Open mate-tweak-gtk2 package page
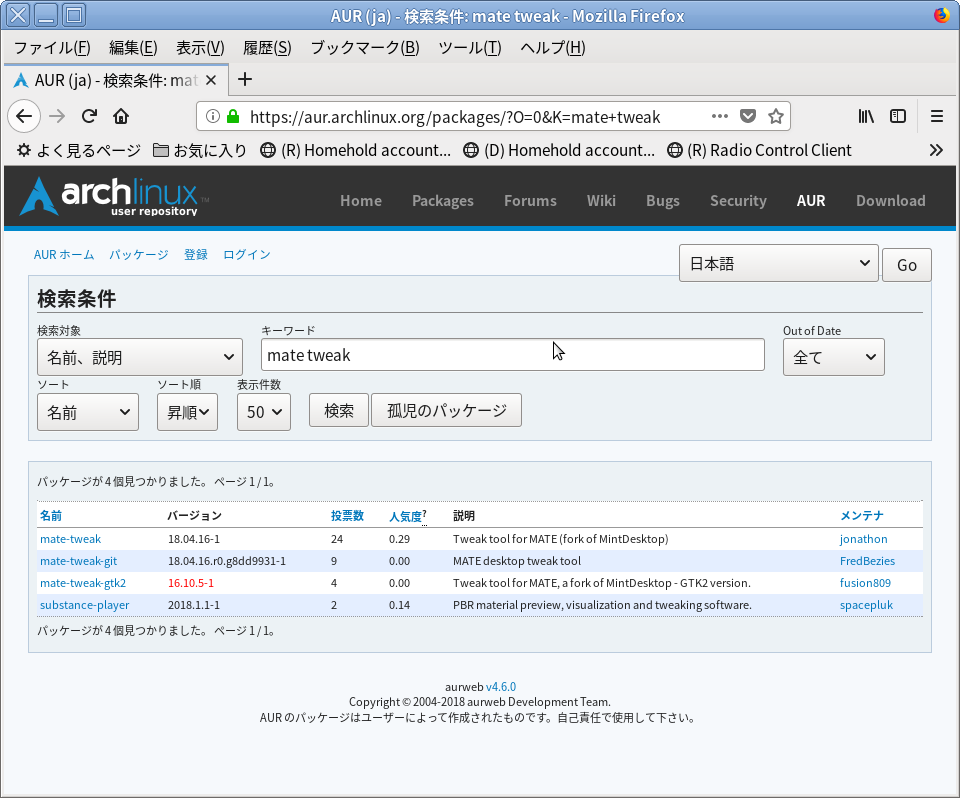 [x=83, y=583]
